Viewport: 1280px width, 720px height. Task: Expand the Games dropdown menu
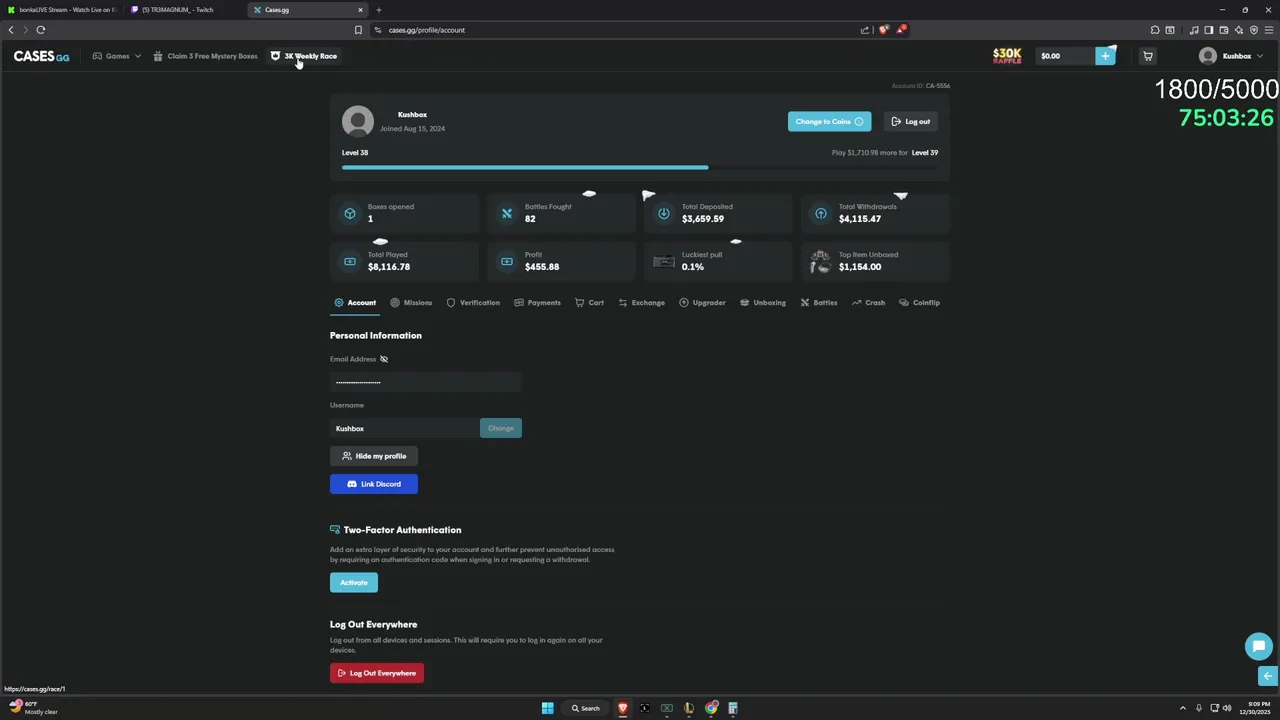click(117, 56)
